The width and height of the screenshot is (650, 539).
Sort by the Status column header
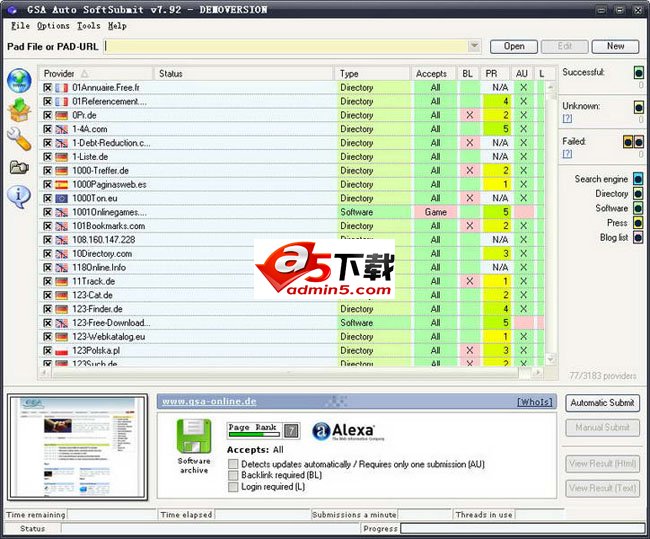point(243,74)
